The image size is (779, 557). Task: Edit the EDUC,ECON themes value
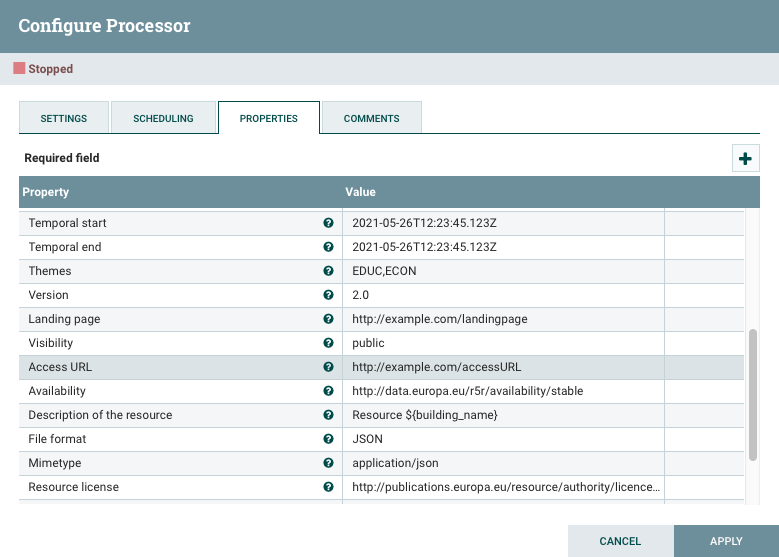[503, 271]
